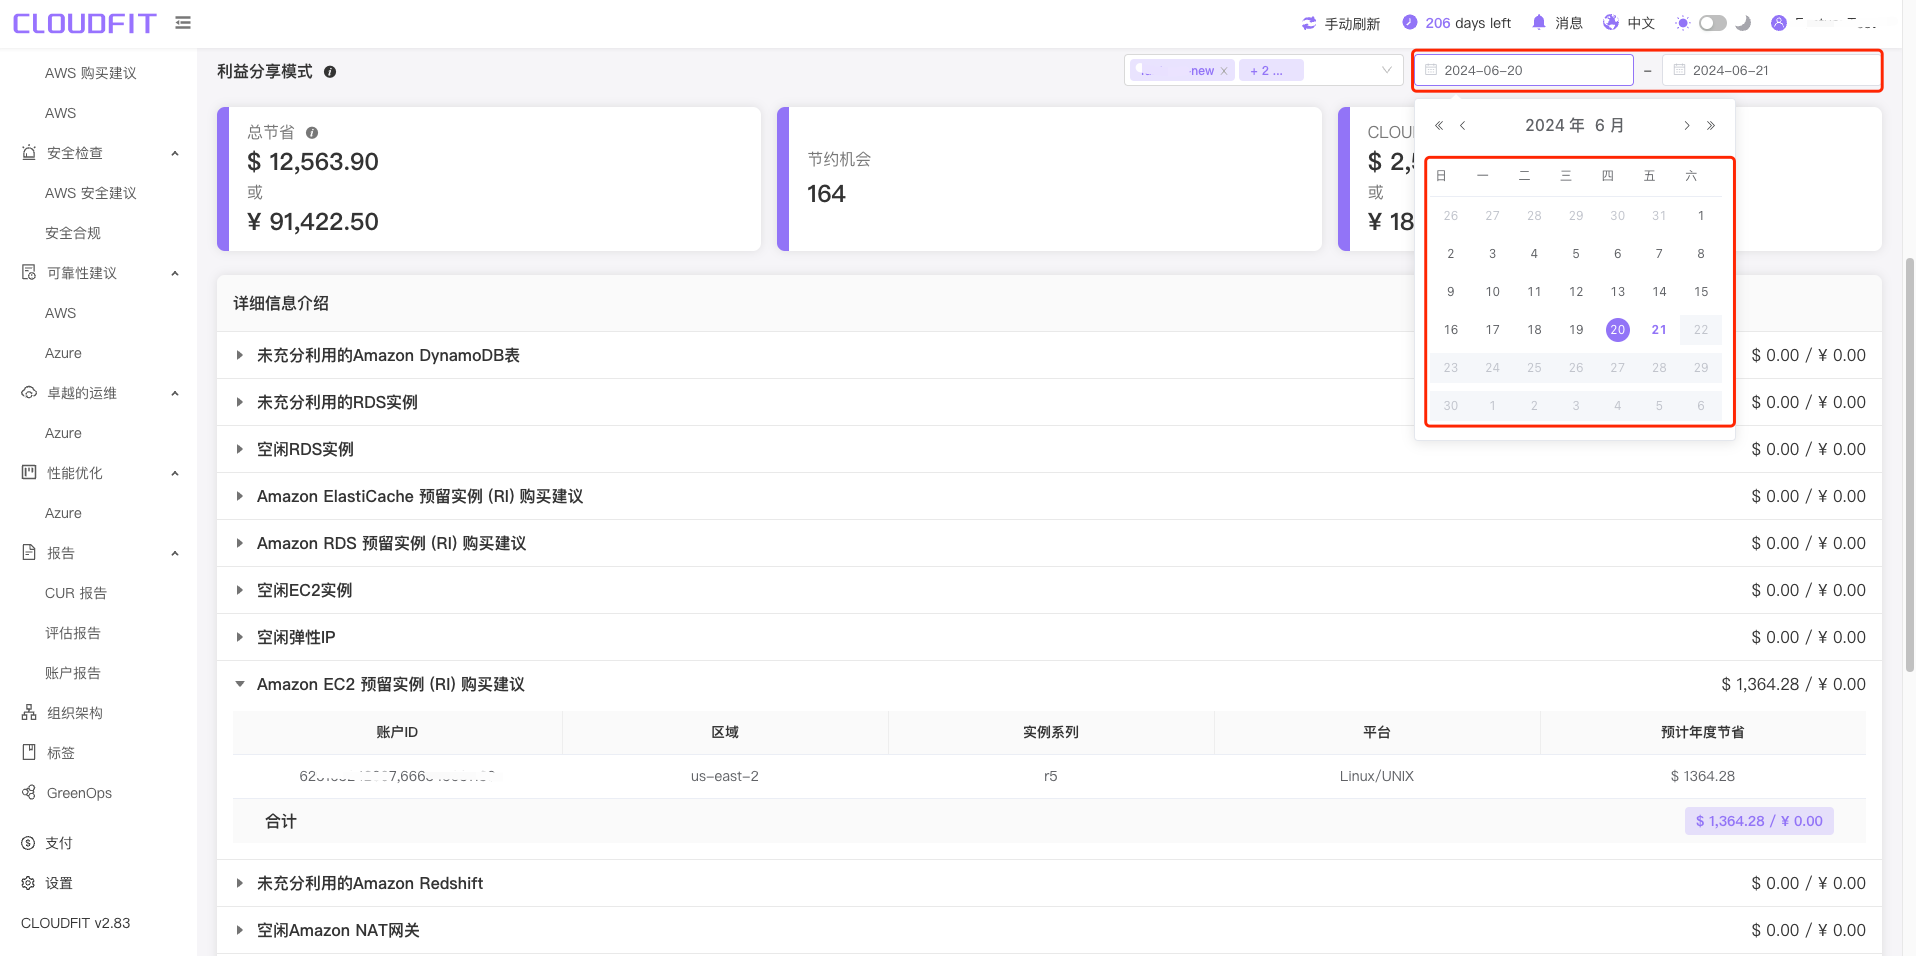Click the '+ 2 ...' extra accounts tag

point(1271,71)
